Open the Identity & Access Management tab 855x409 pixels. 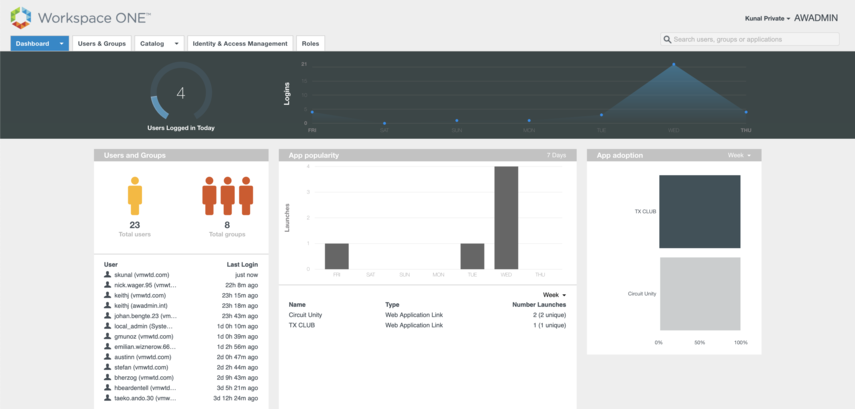[239, 44]
